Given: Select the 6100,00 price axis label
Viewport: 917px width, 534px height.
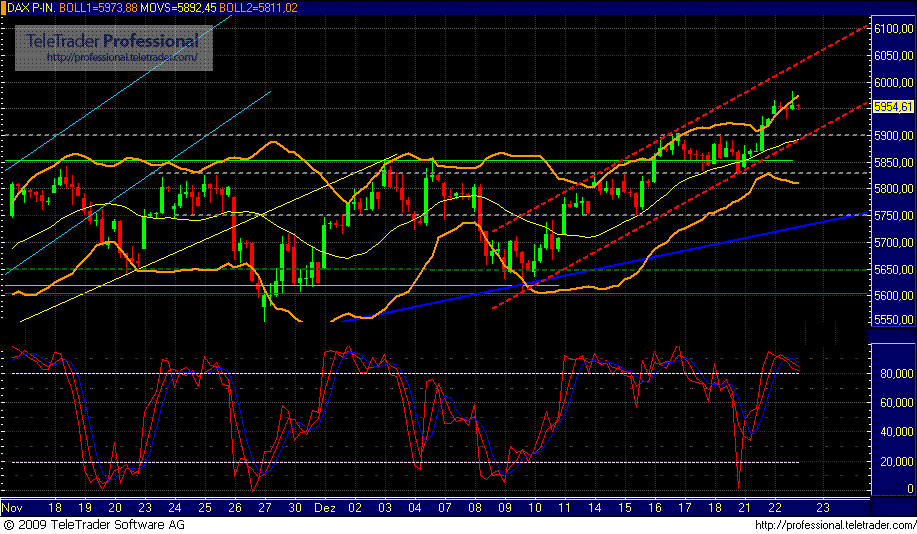Looking at the screenshot, I should (x=894, y=29).
